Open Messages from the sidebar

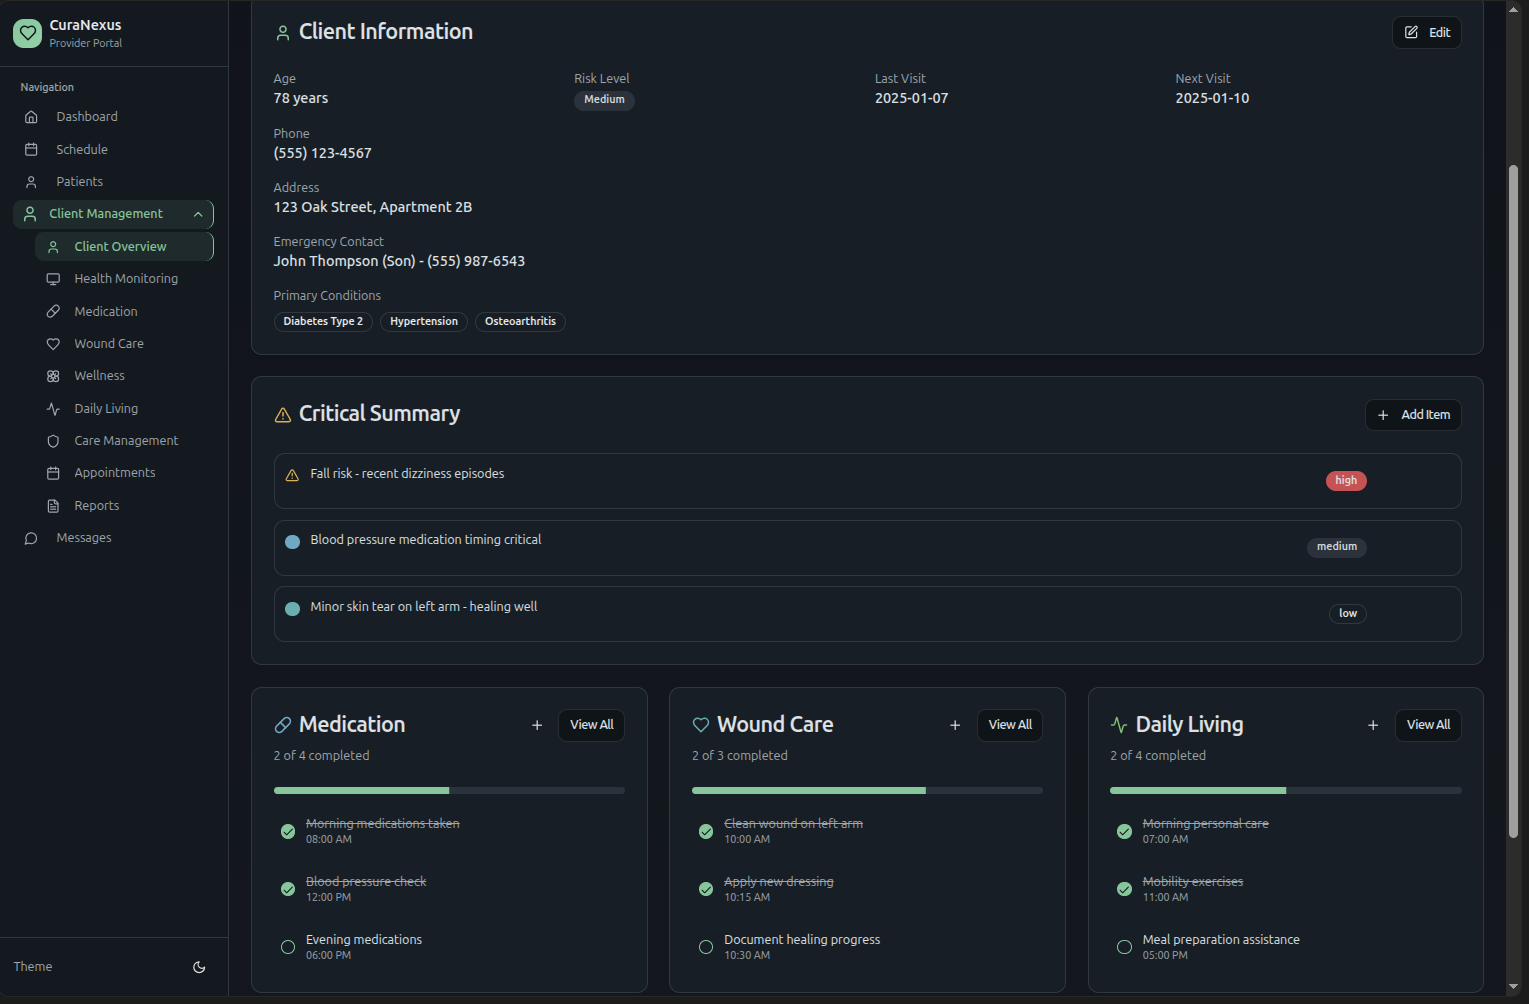83,537
